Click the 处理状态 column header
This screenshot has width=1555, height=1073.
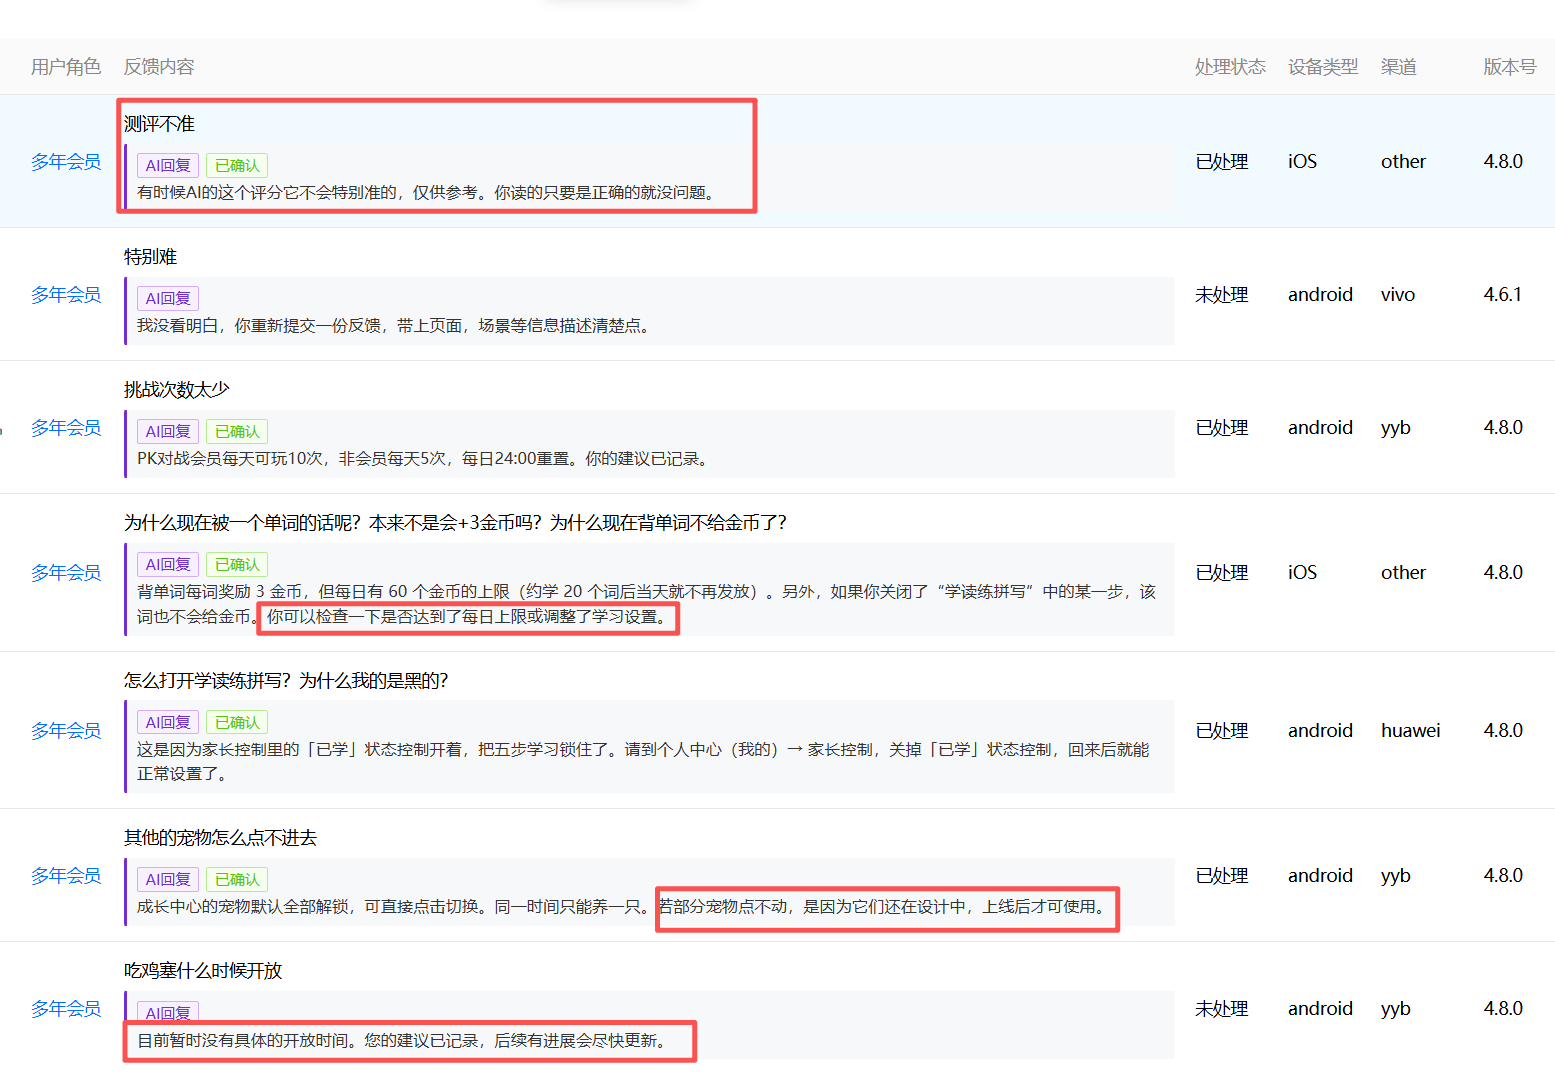(1230, 67)
